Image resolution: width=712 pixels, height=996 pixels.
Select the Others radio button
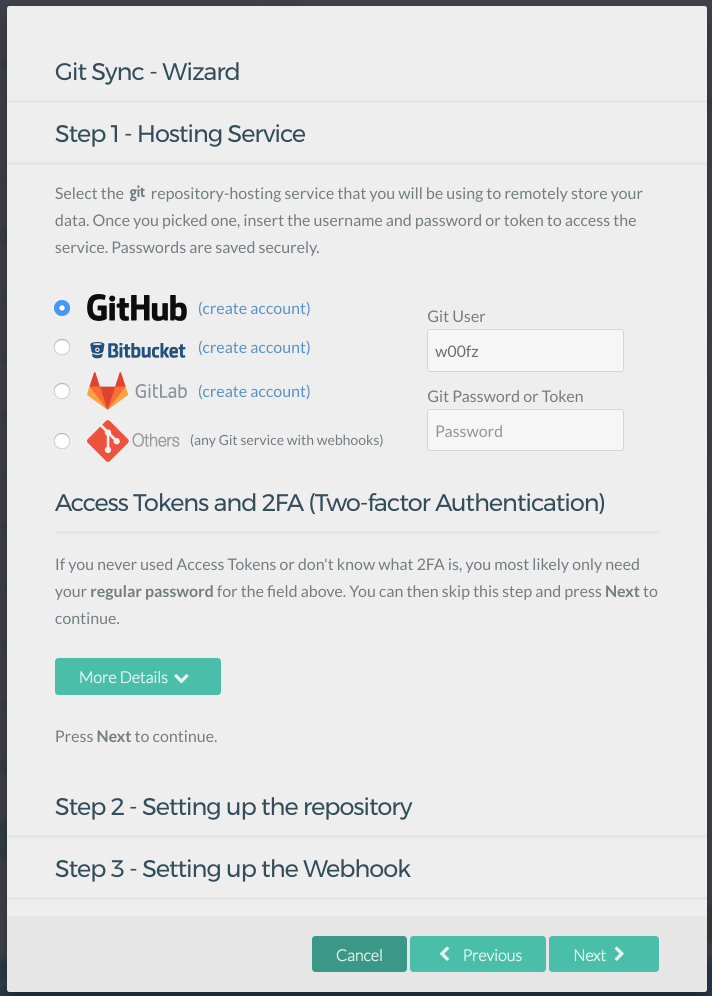62,440
